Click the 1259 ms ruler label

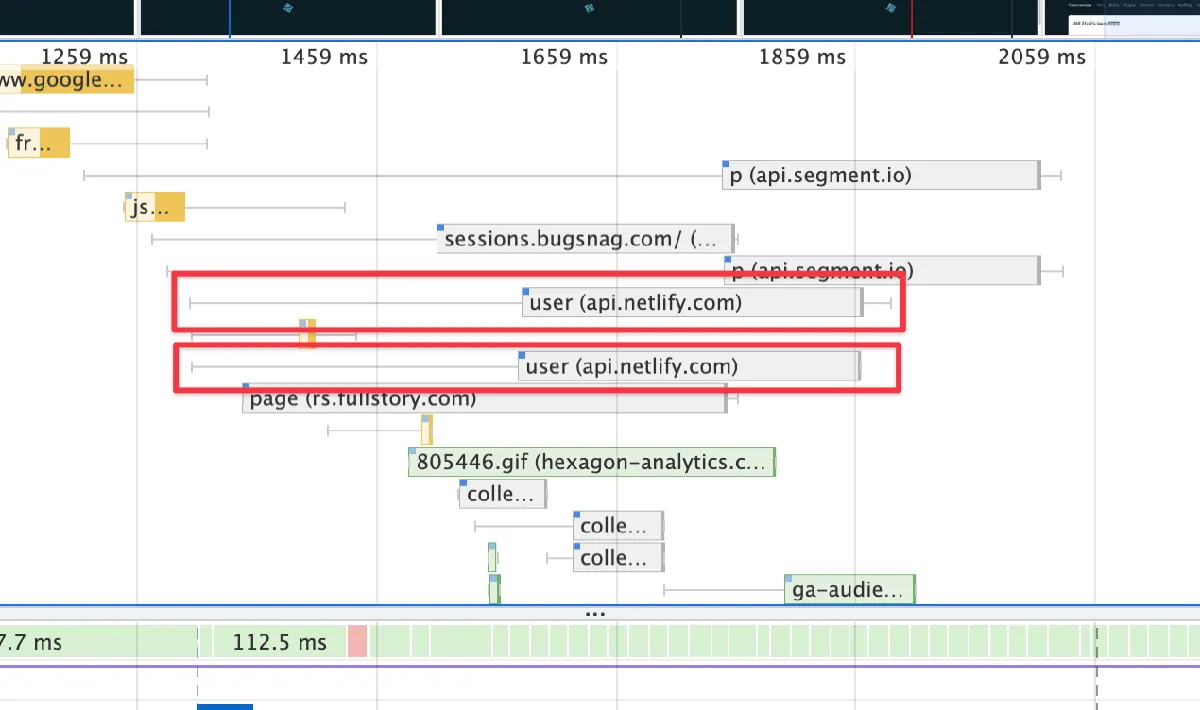84,57
